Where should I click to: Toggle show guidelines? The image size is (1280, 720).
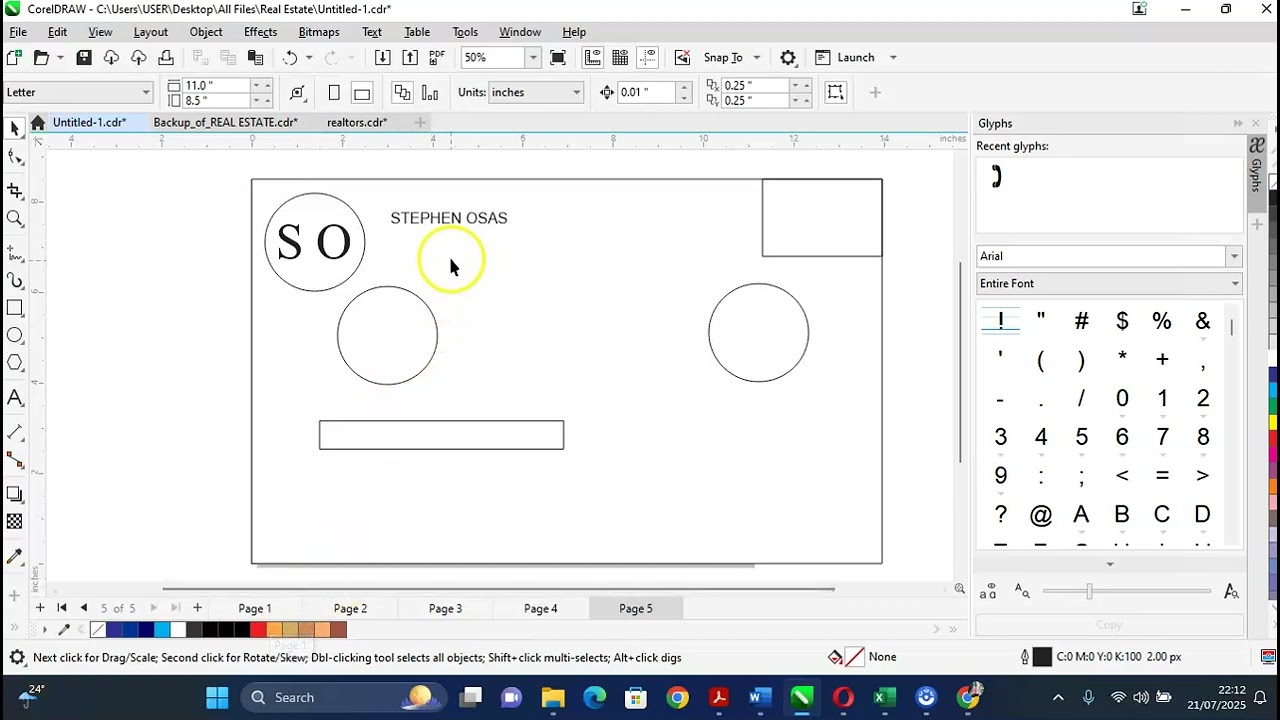click(648, 58)
